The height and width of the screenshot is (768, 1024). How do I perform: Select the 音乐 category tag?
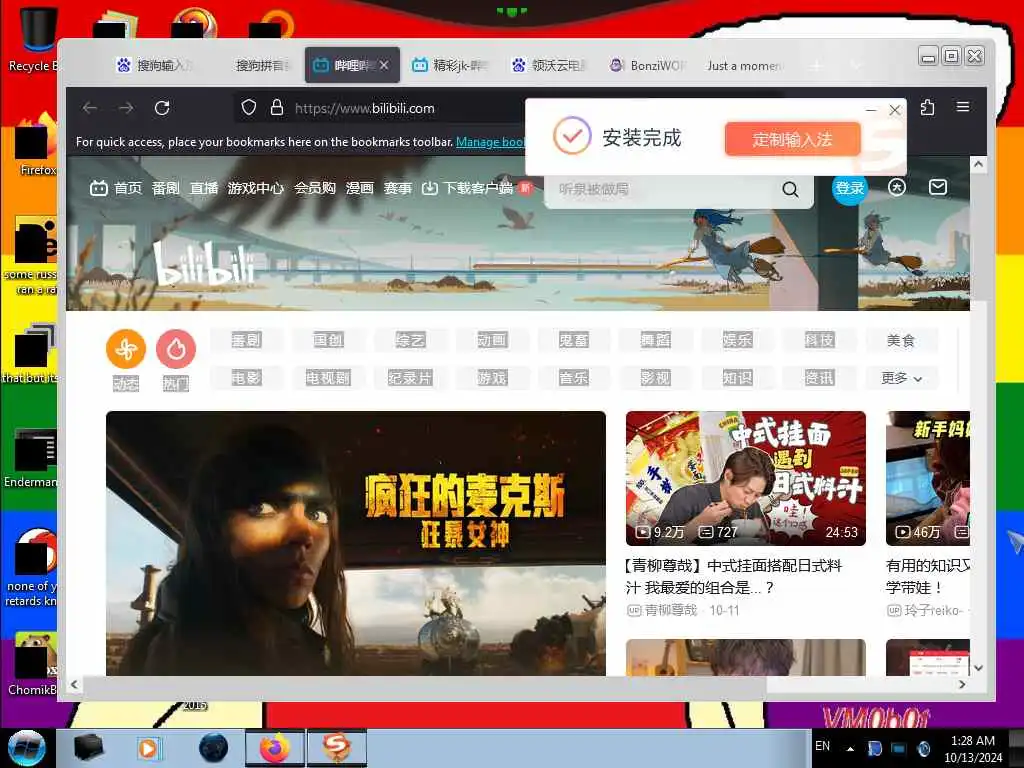(x=574, y=378)
